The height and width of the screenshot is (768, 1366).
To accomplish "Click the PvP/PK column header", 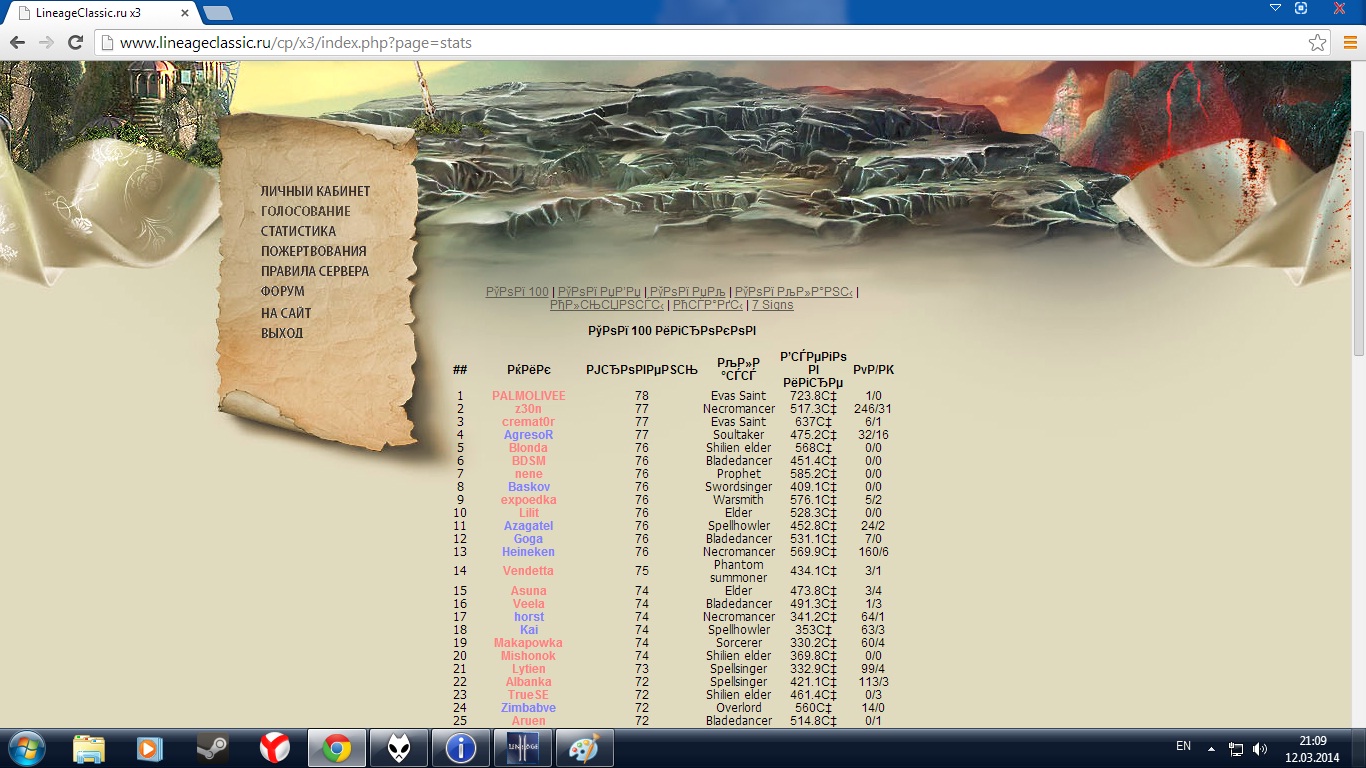I will [x=873, y=370].
